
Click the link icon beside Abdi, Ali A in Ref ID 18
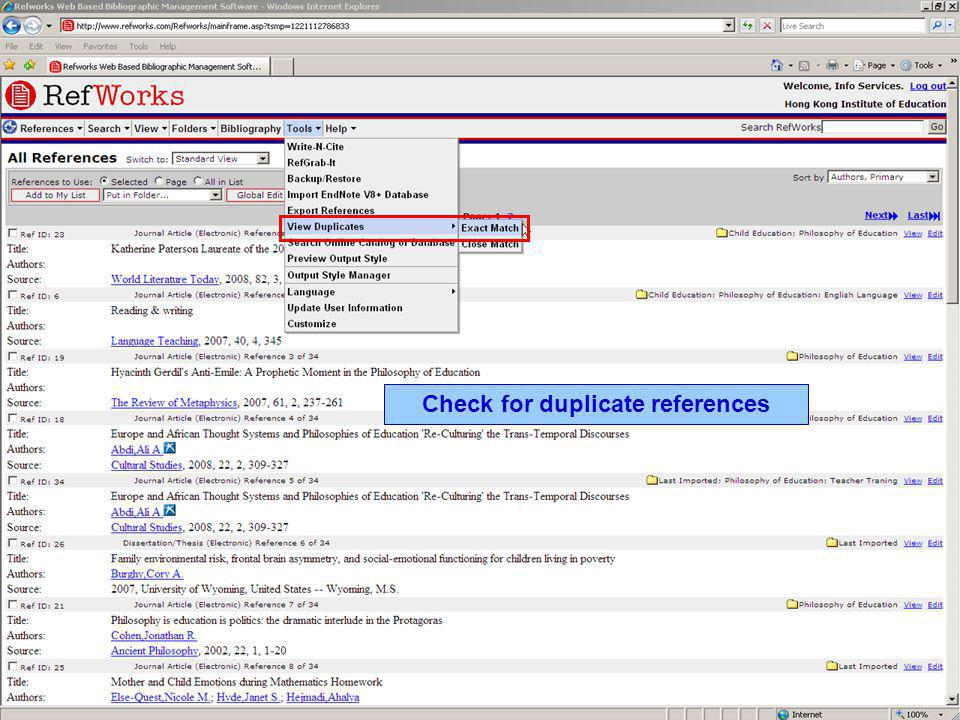click(x=170, y=449)
